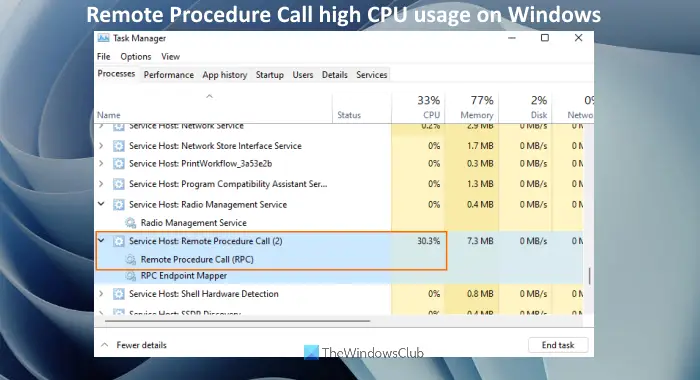Click the 7.3 MB memory value
This screenshot has width=700, height=380.
click(480, 241)
